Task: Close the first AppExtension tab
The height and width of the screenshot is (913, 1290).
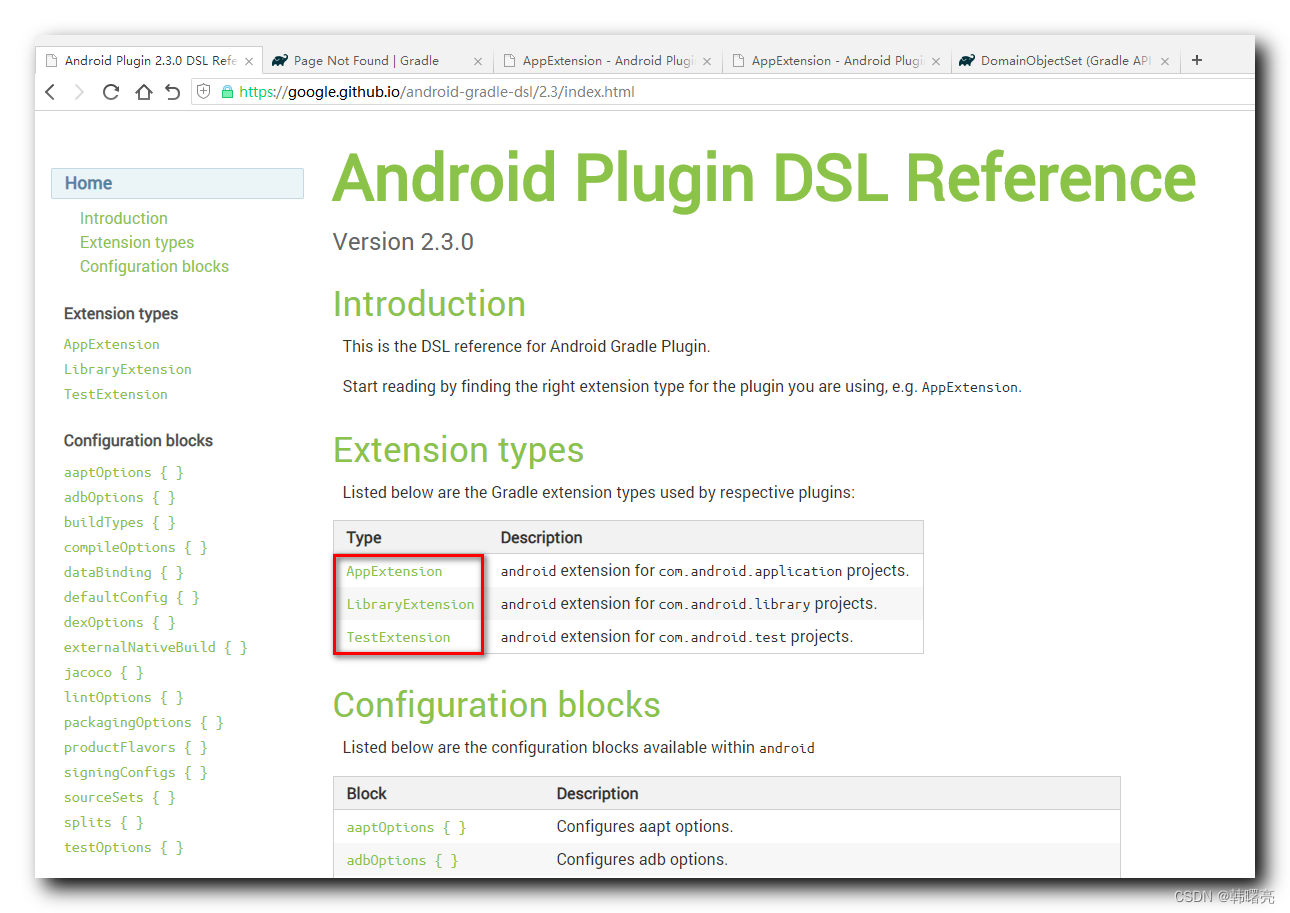Action: point(707,61)
